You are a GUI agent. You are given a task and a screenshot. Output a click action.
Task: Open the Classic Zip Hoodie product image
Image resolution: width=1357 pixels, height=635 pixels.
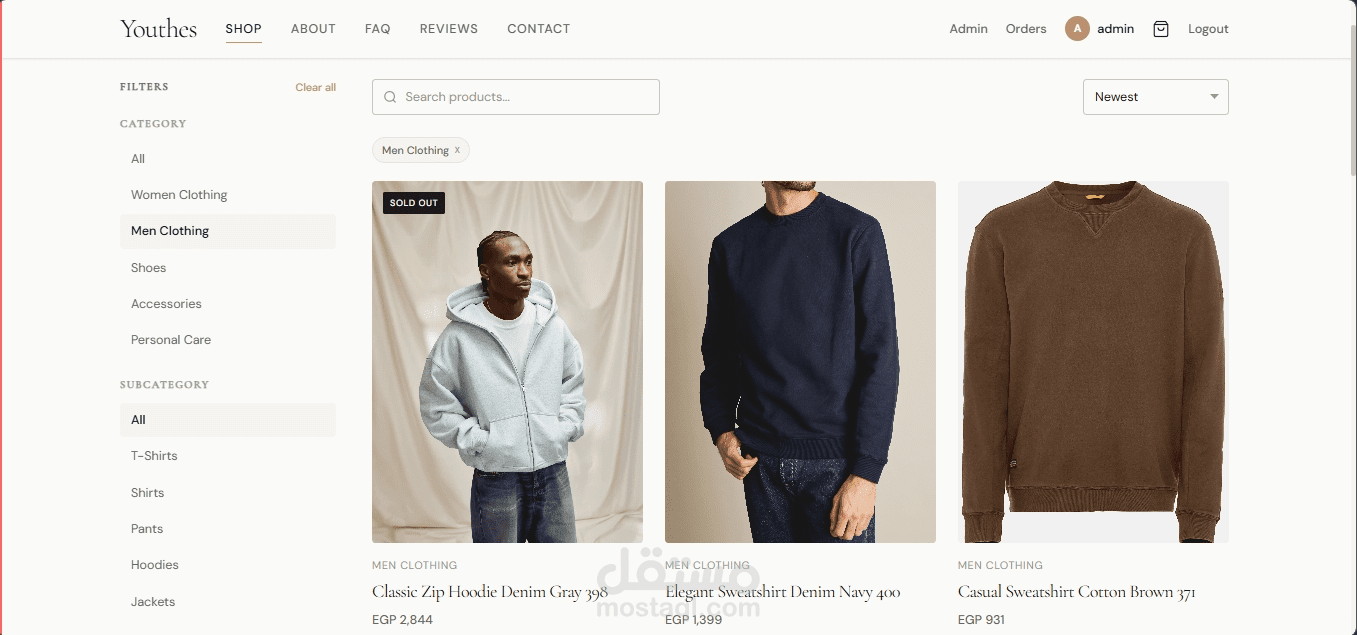507,362
